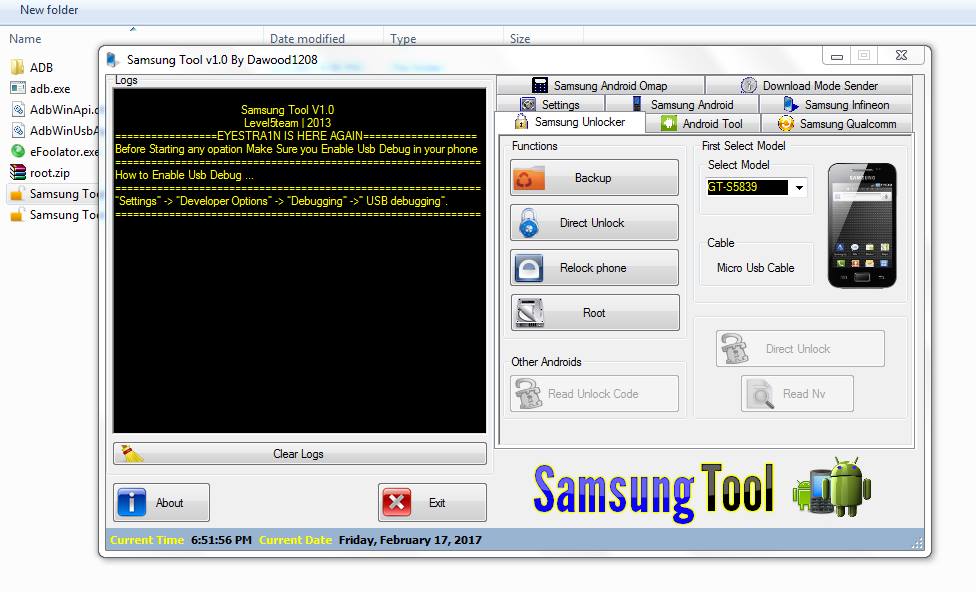Click the broom icon on Clear Logs
Screen dimensions: 976x592
coord(131,454)
